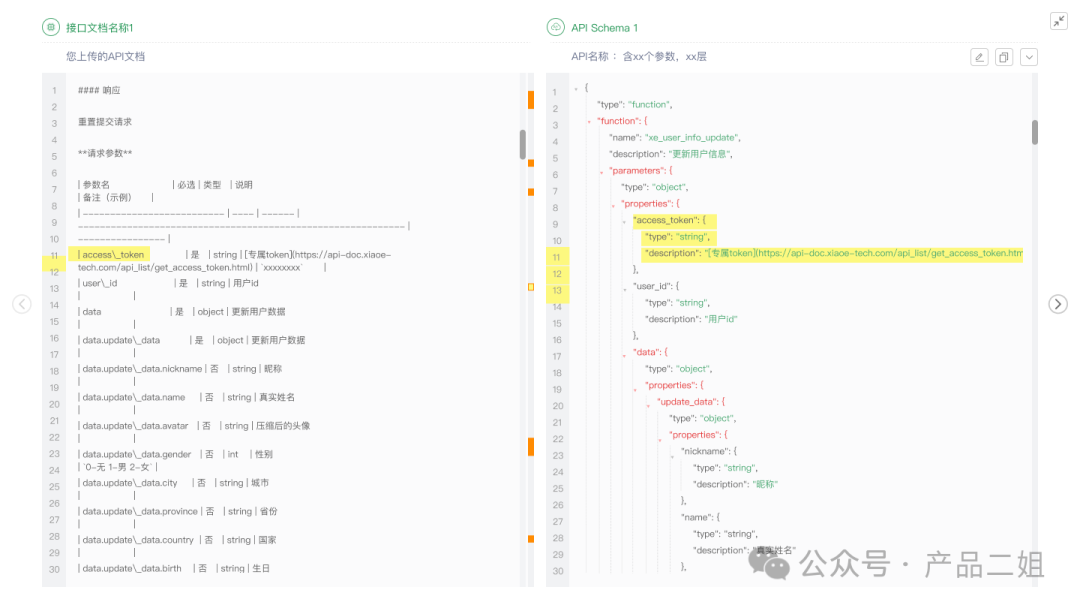Click the left document panel scrollbar thumb
The image size is (1080, 608).
click(522, 144)
